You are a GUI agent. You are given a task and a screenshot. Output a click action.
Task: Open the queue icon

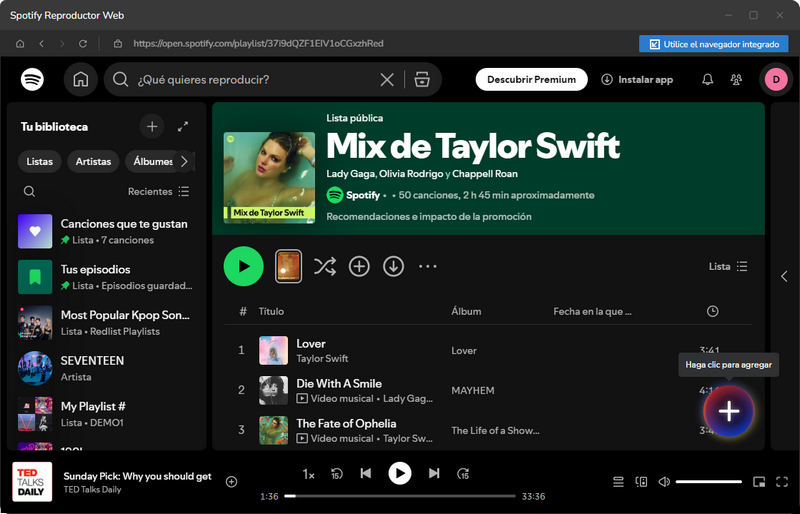pyautogui.click(x=618, y=482)
